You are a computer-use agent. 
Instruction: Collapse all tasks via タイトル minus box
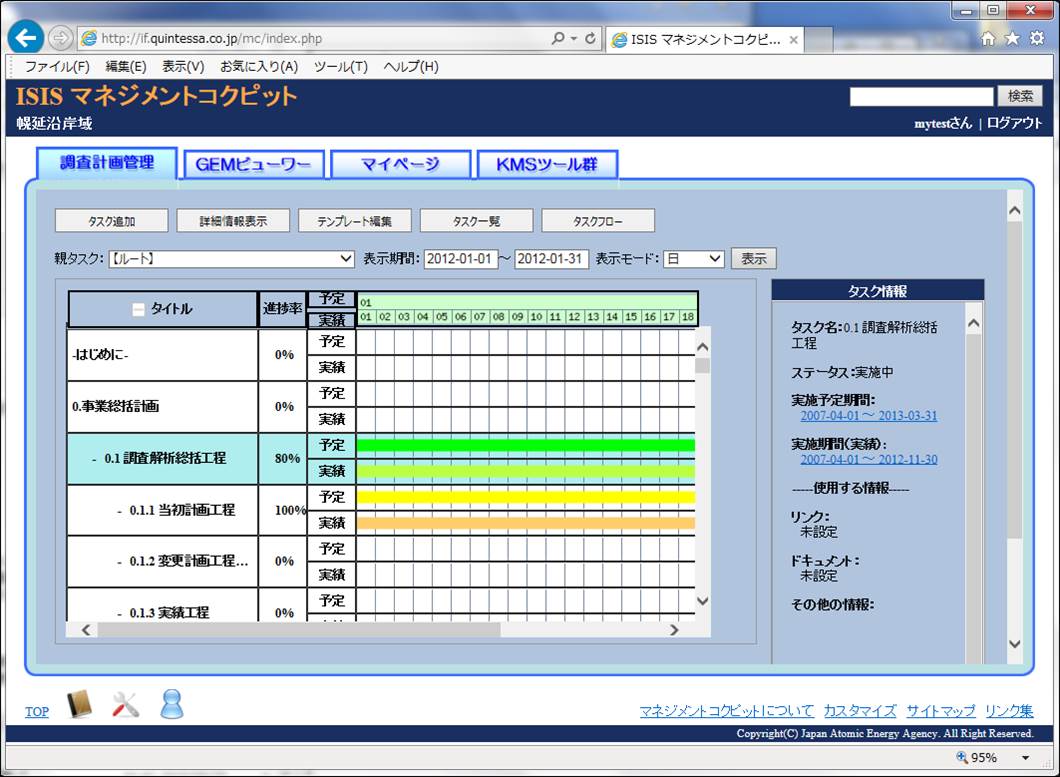coord(138,310)
